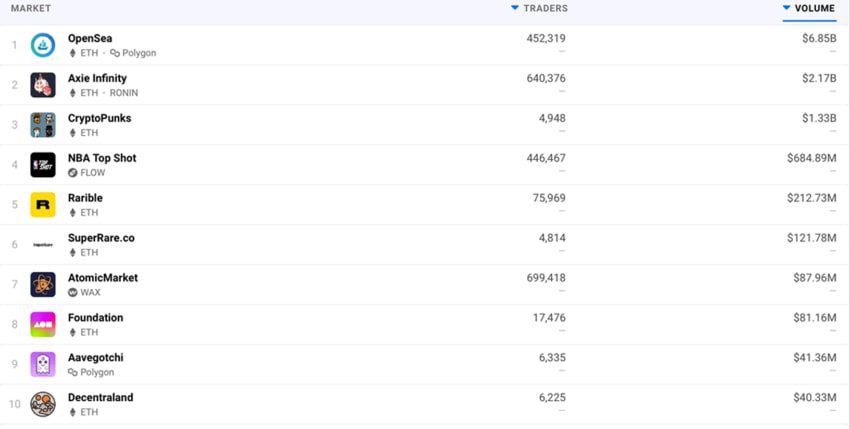Click the NBA Top Shot logo
This screenshot has width=850, height=429.
coord(43,165)
